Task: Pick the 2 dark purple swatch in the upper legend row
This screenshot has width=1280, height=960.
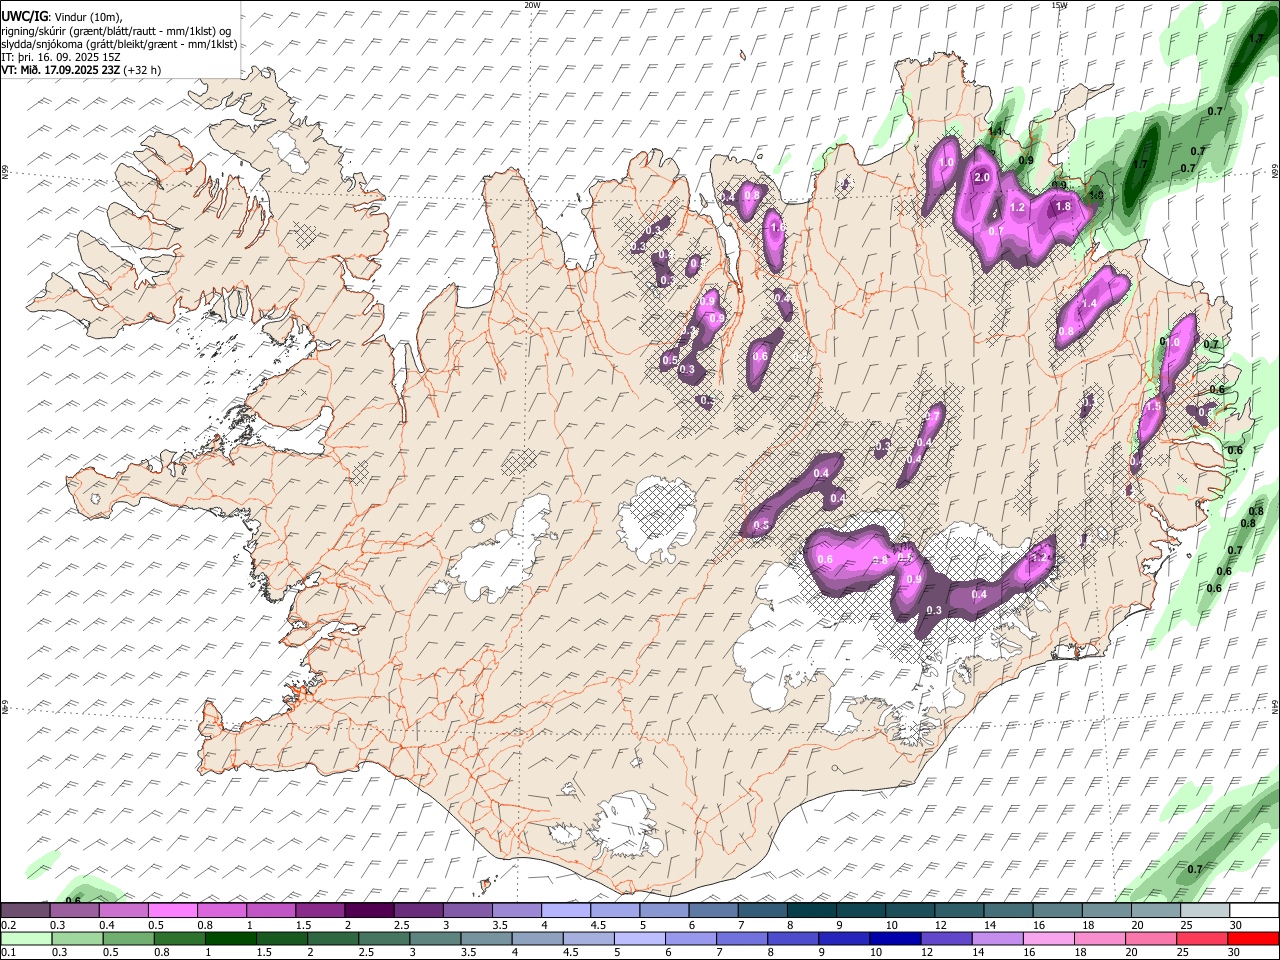Action: [369, 910]
